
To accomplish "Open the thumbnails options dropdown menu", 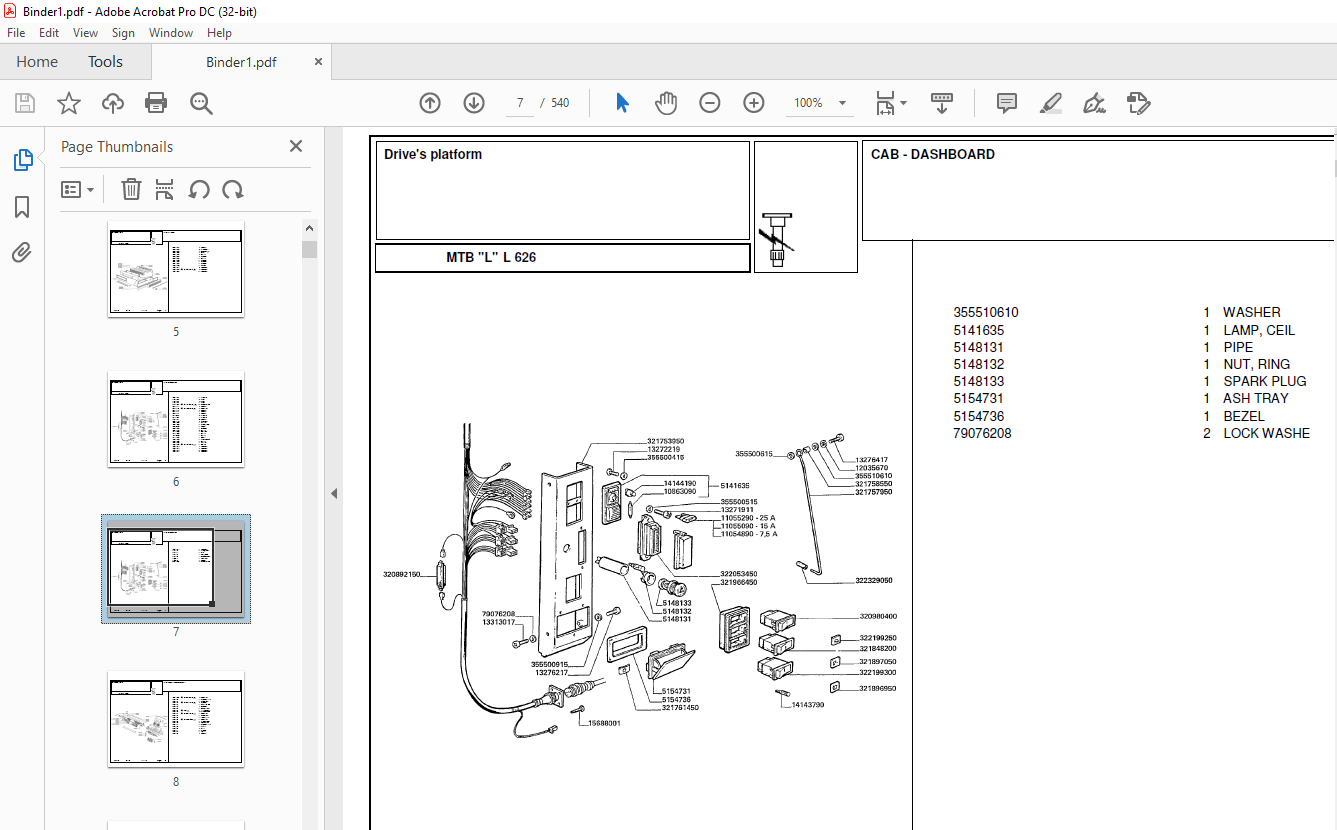I will coord(77,189).
